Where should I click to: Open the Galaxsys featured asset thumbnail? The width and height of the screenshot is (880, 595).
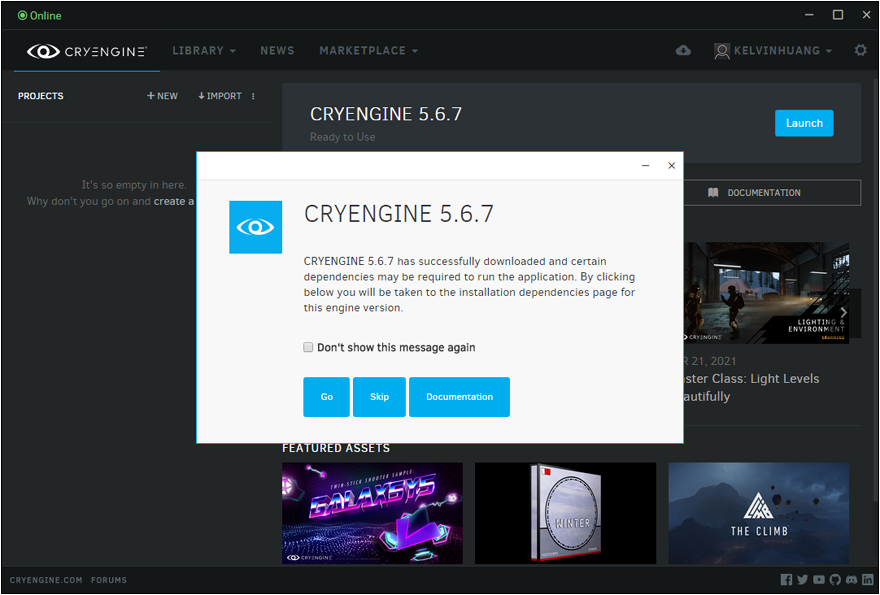(373, 513)
